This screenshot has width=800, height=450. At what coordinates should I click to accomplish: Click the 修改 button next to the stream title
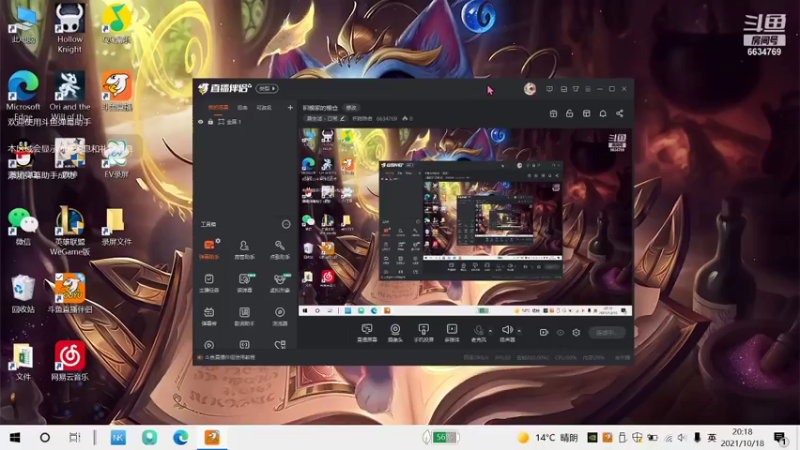[351, 108]
